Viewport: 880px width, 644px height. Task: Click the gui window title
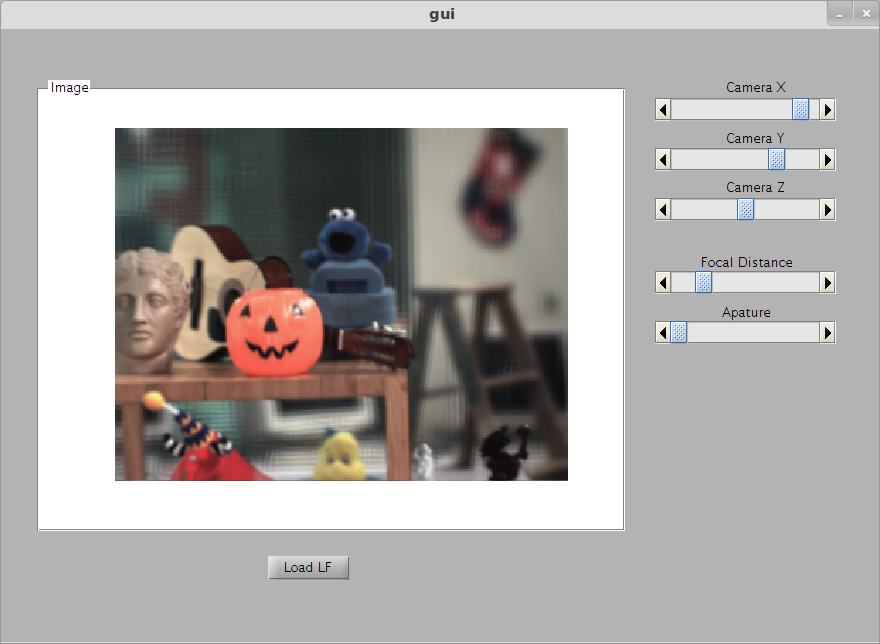click(442, 14)
